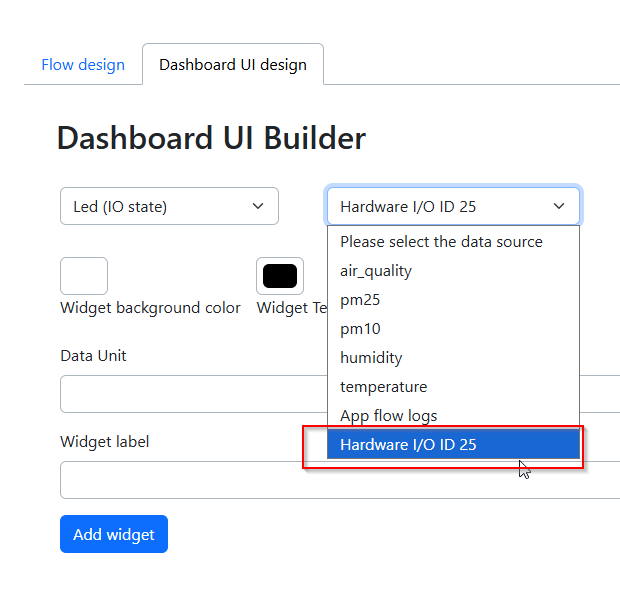Click the chevron on the data source dropdown

pos(559,207)
